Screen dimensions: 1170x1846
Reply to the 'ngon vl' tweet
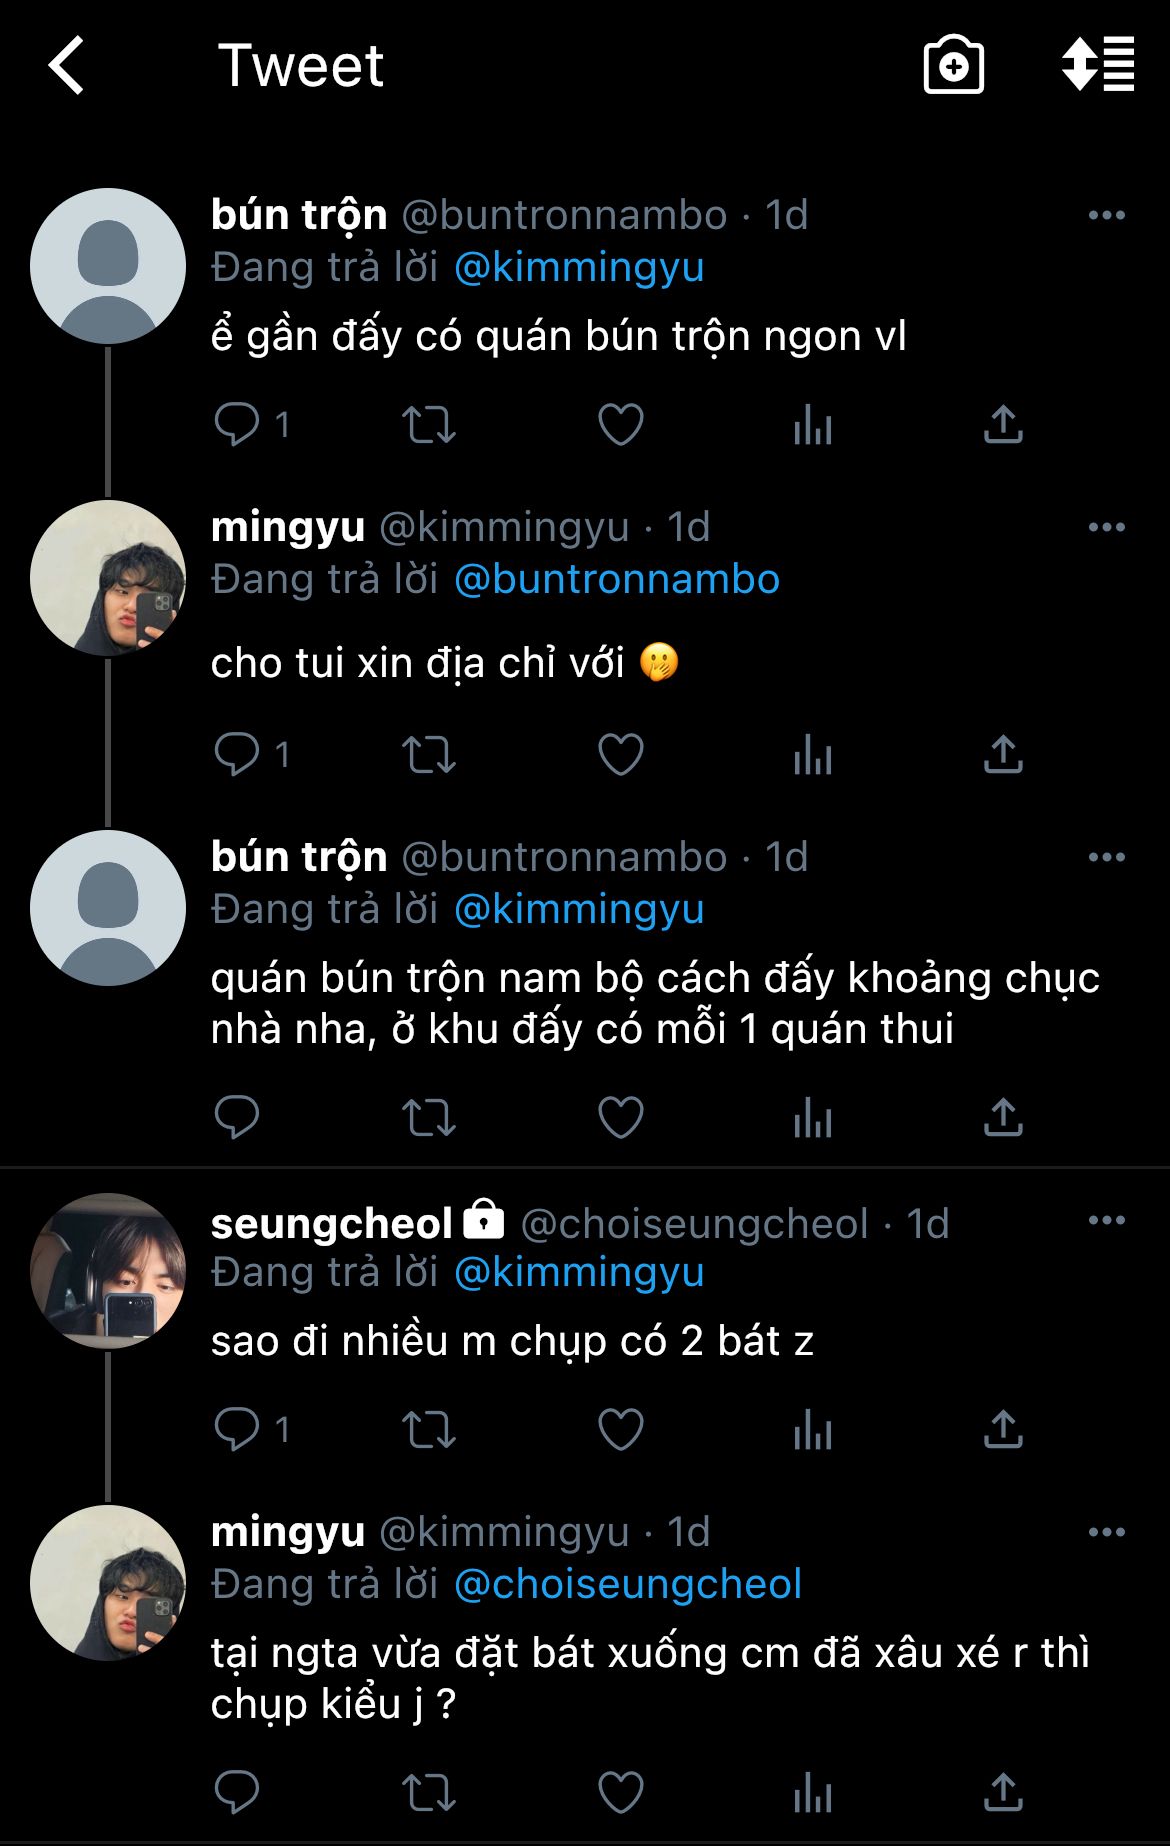[x=237, y=424]
